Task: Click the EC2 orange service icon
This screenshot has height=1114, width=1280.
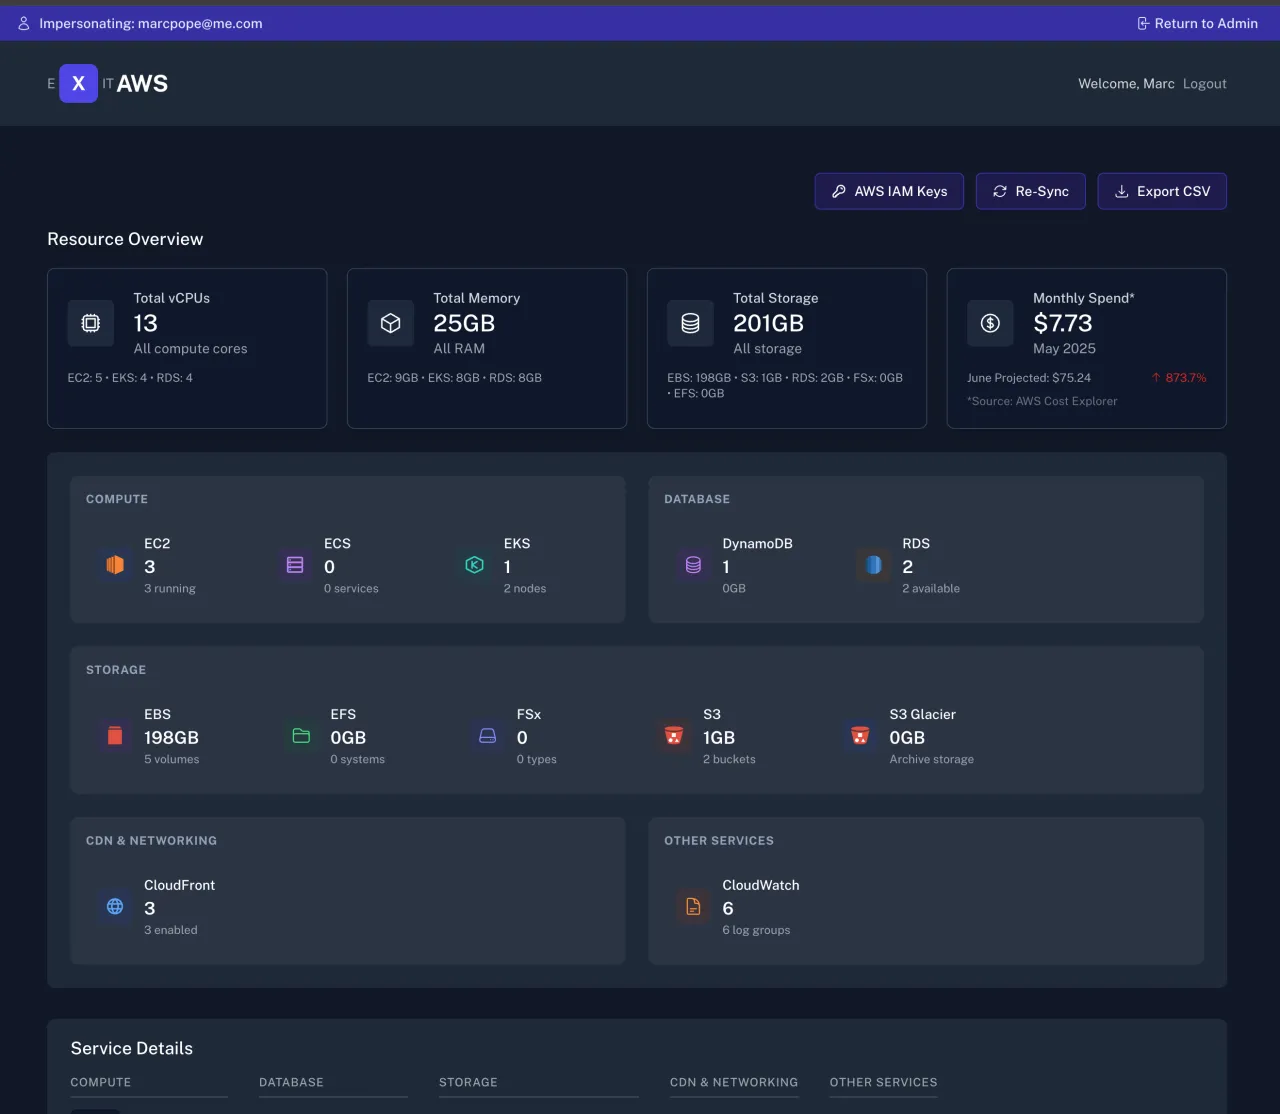Action: 115,565
